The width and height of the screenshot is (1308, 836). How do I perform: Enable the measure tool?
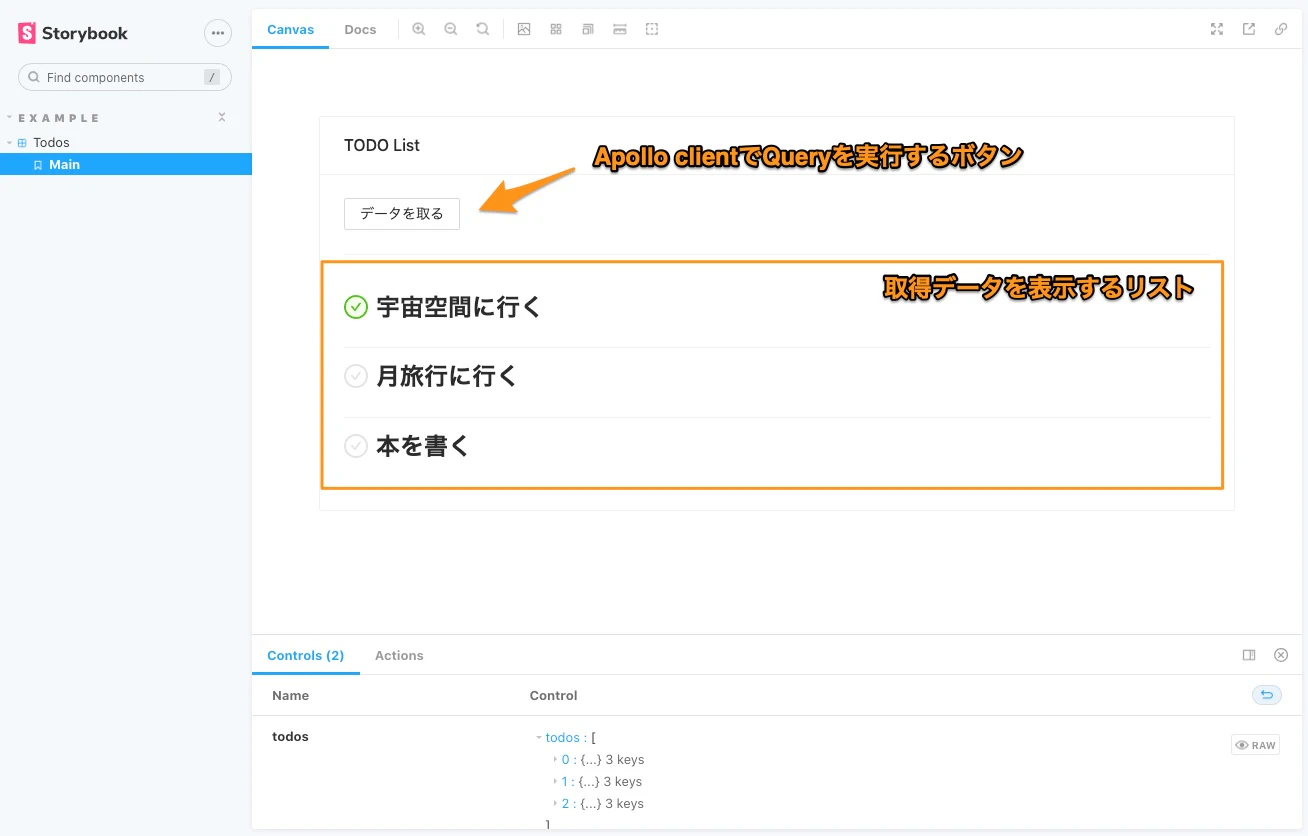620,29
